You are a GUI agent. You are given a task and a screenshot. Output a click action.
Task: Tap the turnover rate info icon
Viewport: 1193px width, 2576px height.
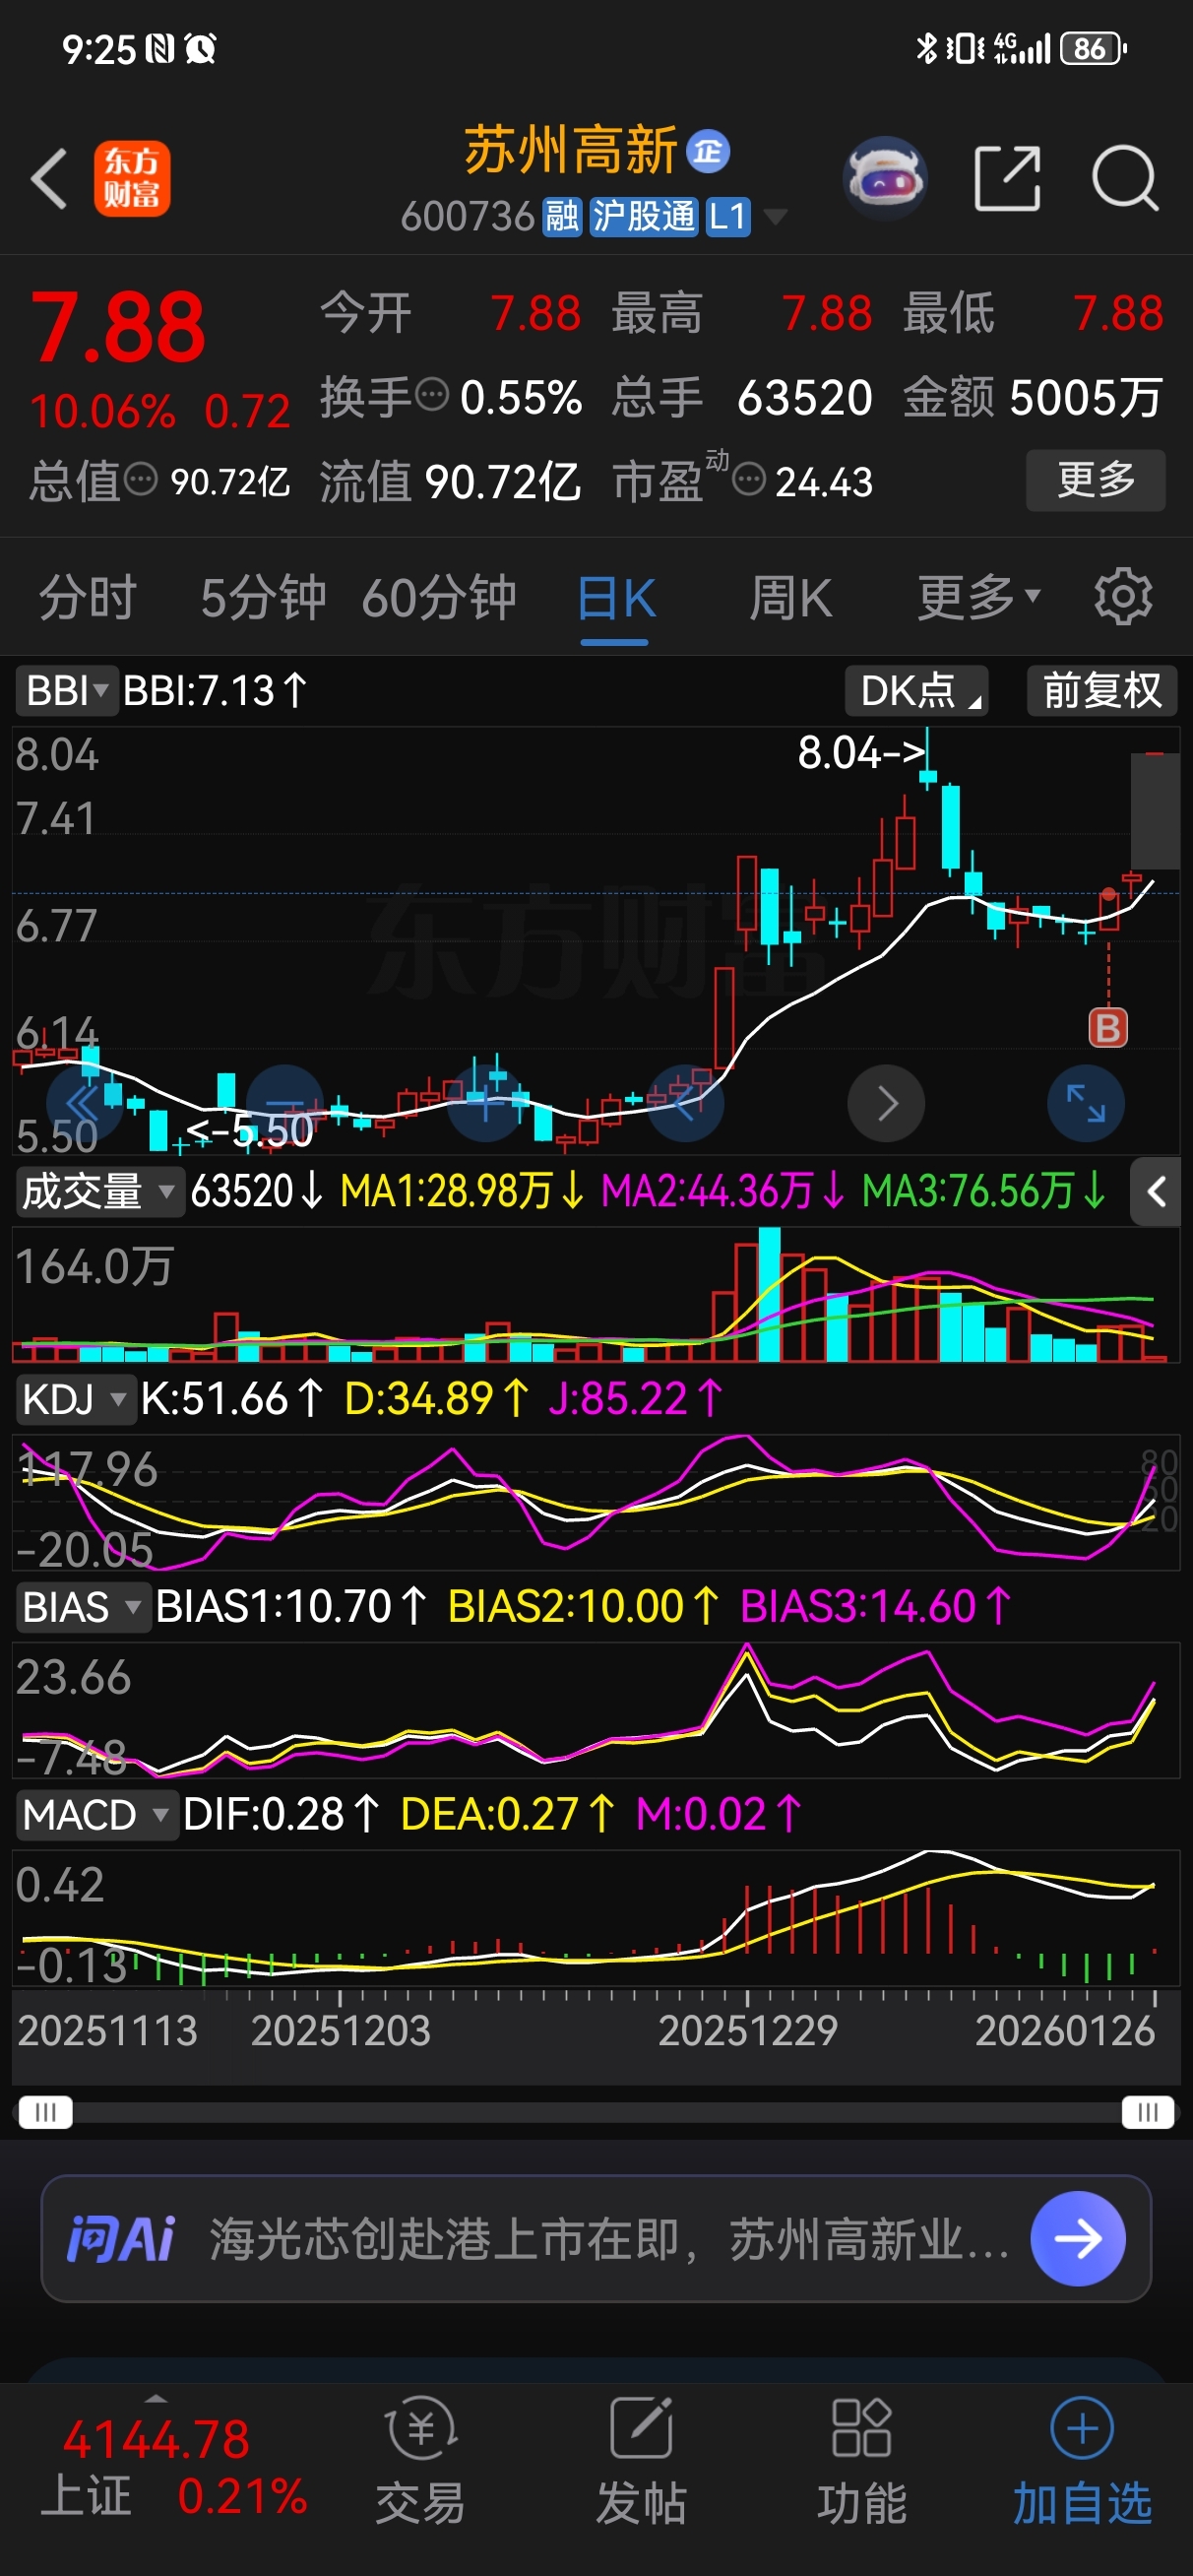(432, 395)
